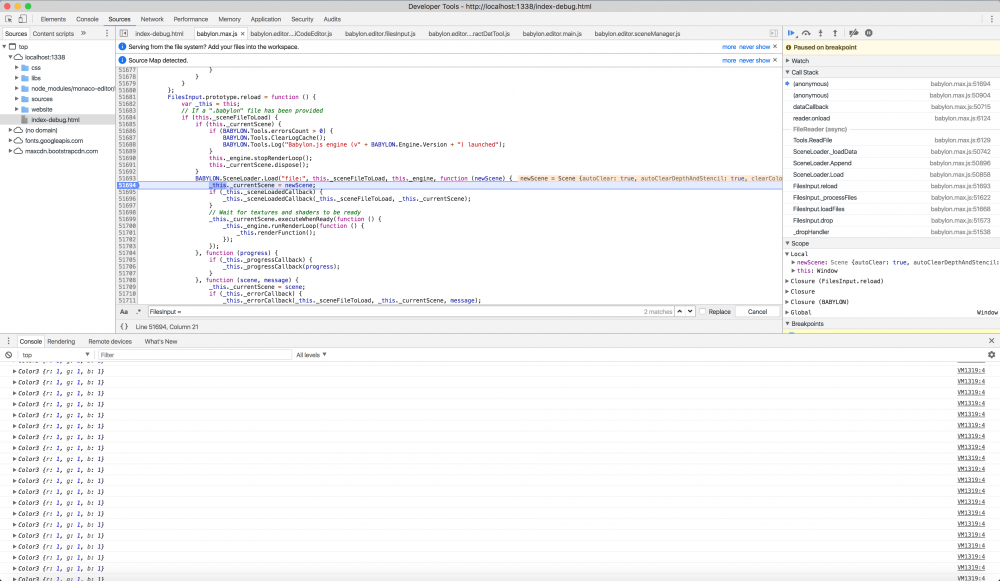Open the website folder

pyautogui.click(x=41, y=109)
